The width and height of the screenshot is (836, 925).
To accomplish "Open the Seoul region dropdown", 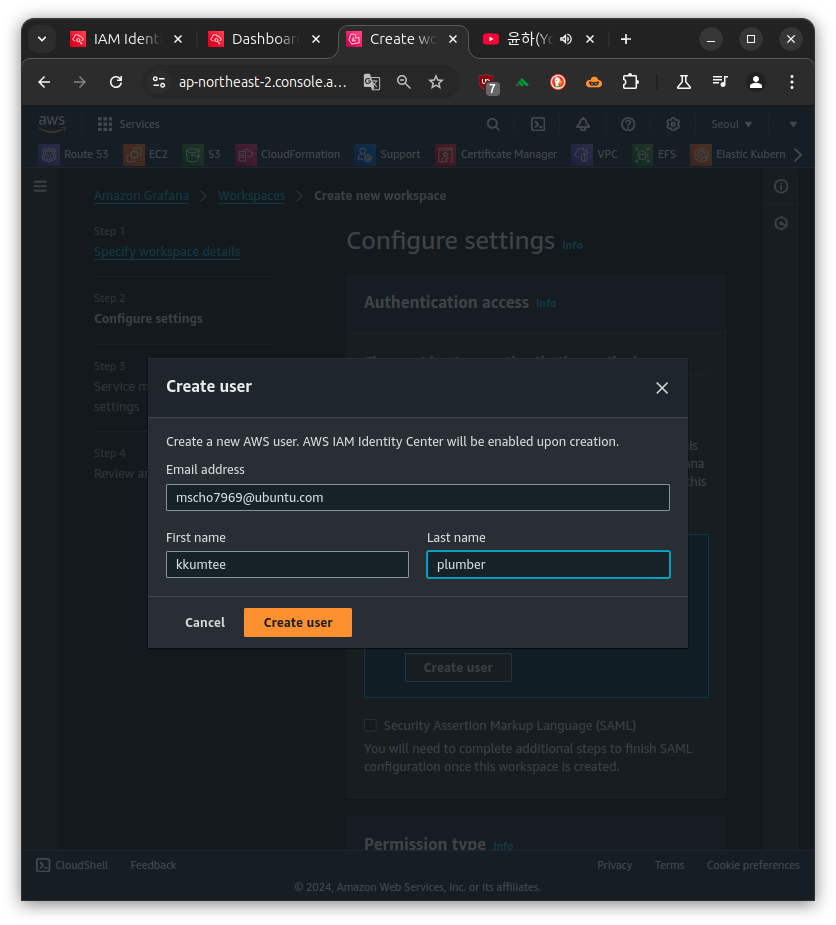I will coord(731,124).
